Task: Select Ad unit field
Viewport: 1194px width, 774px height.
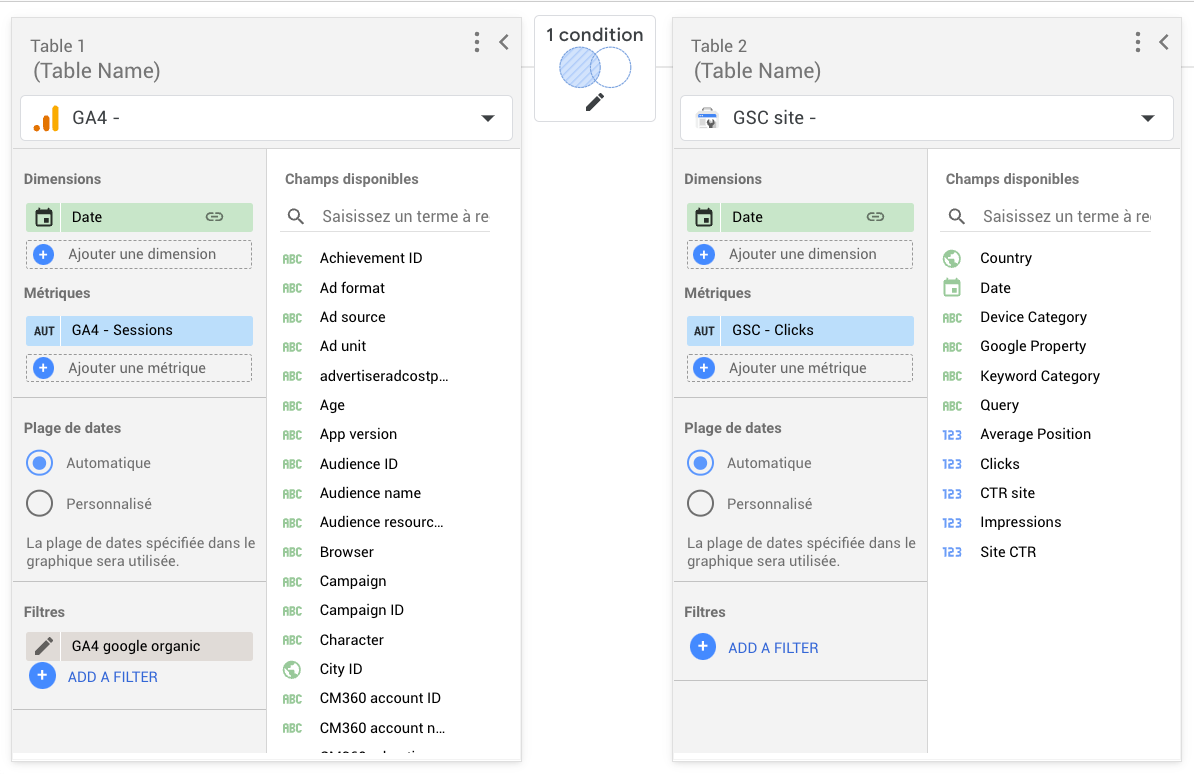Action: click(x=343, y=346)
